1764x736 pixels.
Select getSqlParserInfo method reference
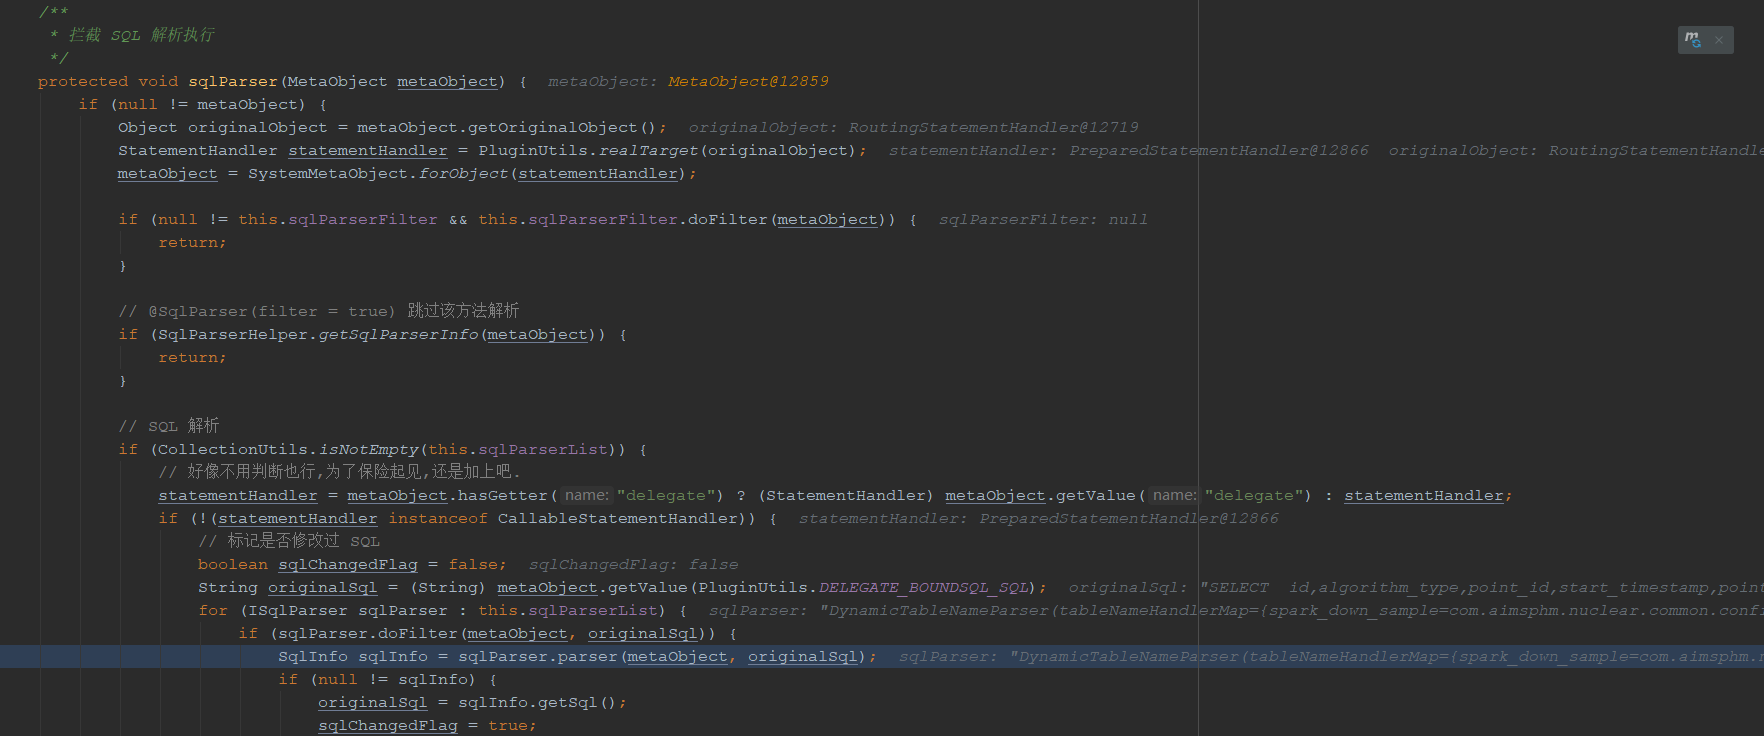click(398, 335)
